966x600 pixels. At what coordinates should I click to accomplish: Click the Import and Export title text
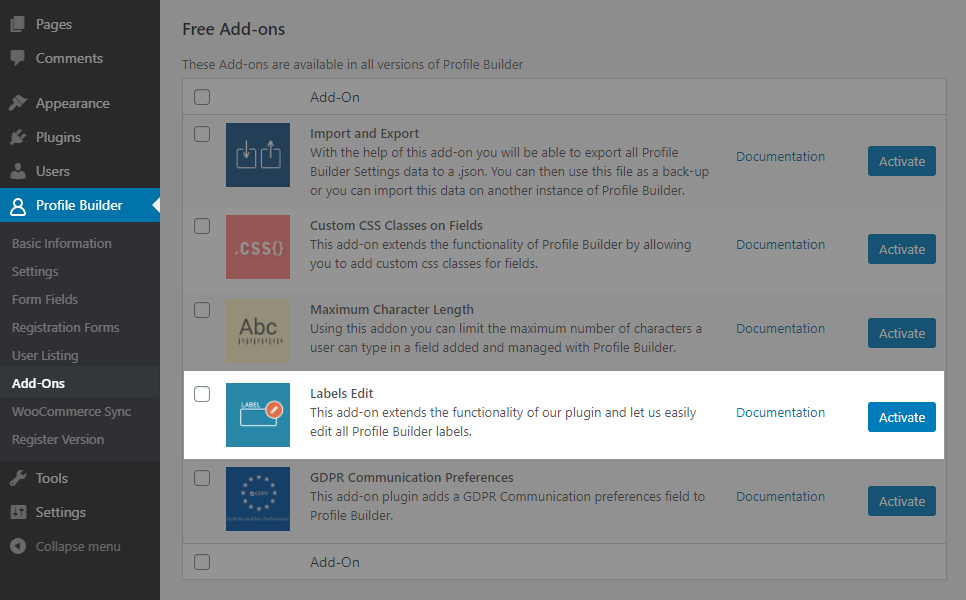364,134
